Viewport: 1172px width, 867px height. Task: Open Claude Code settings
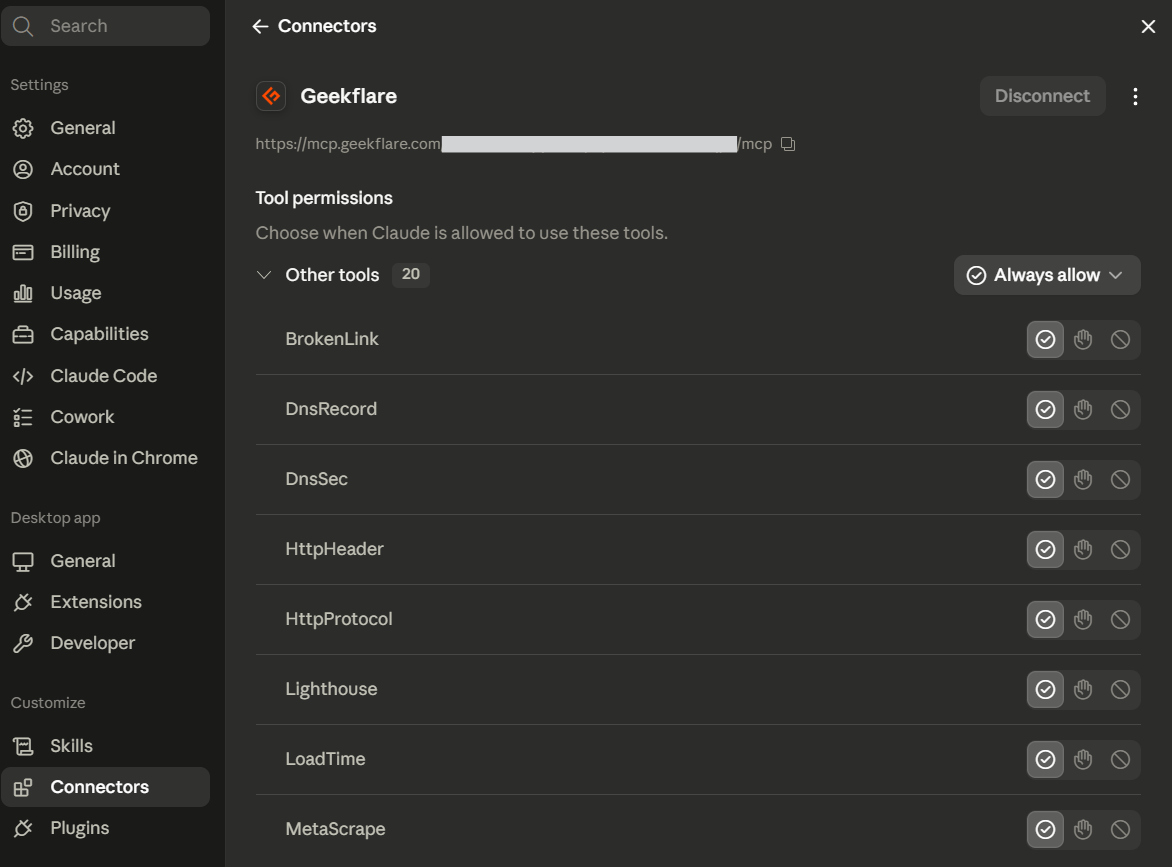105,376
